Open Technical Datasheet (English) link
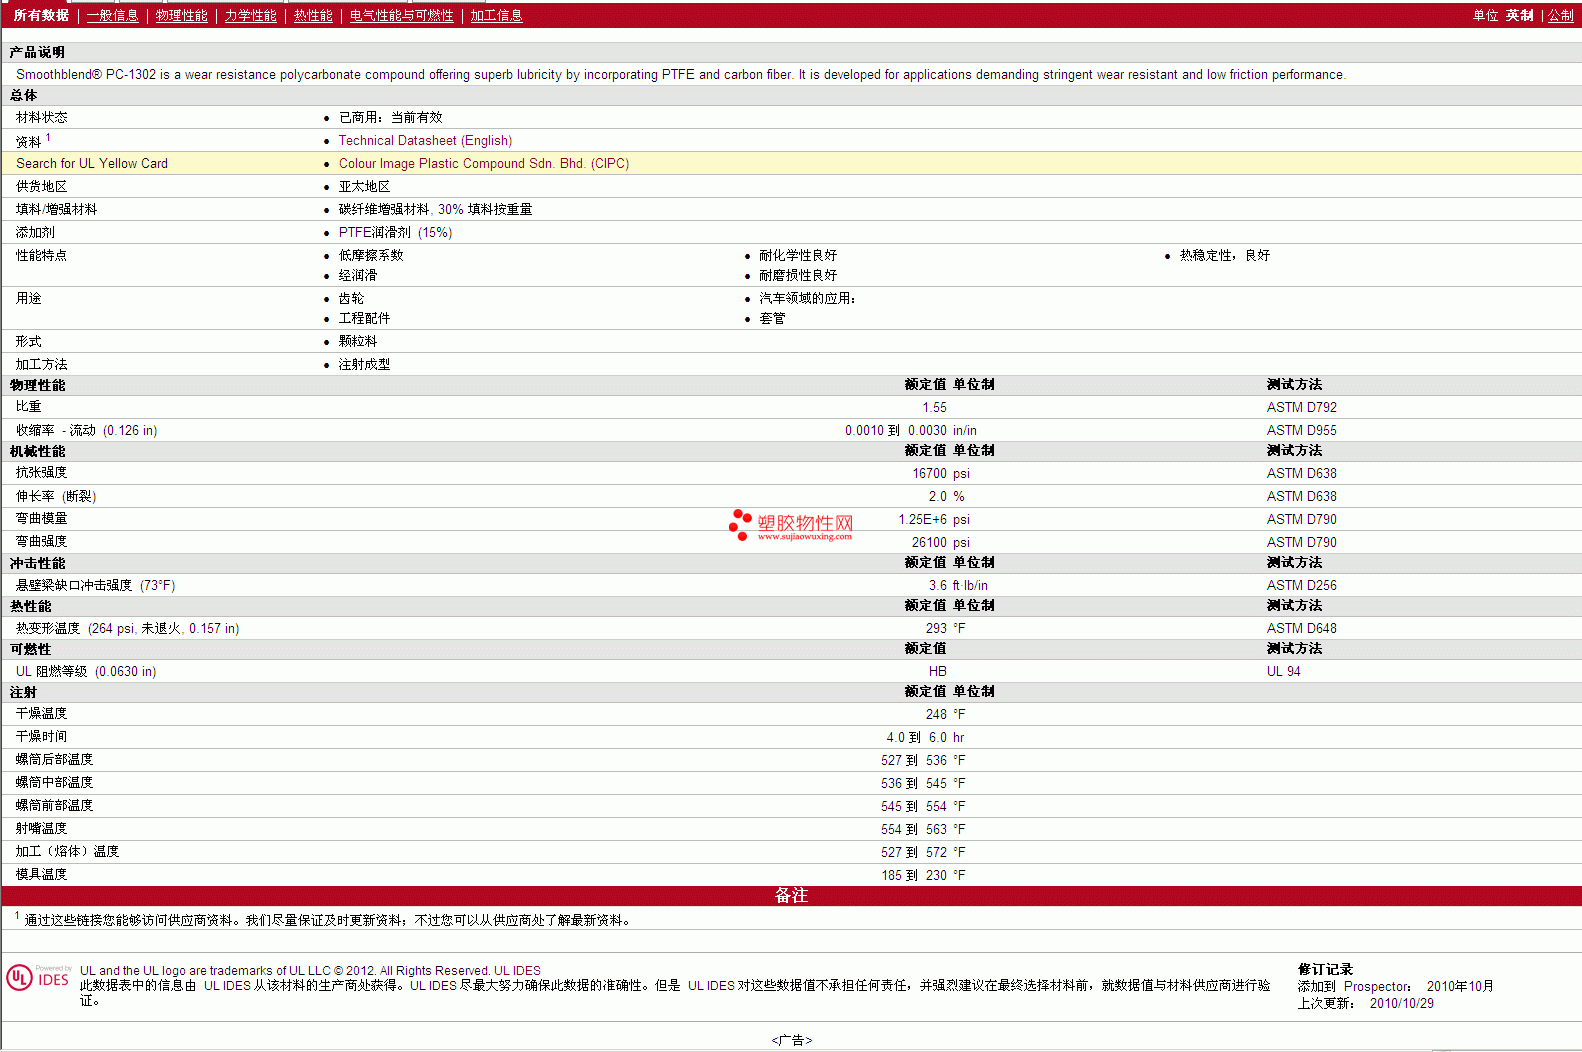Image resolution: width=1582 pixels, height=1052 pixels. (425, 141)
